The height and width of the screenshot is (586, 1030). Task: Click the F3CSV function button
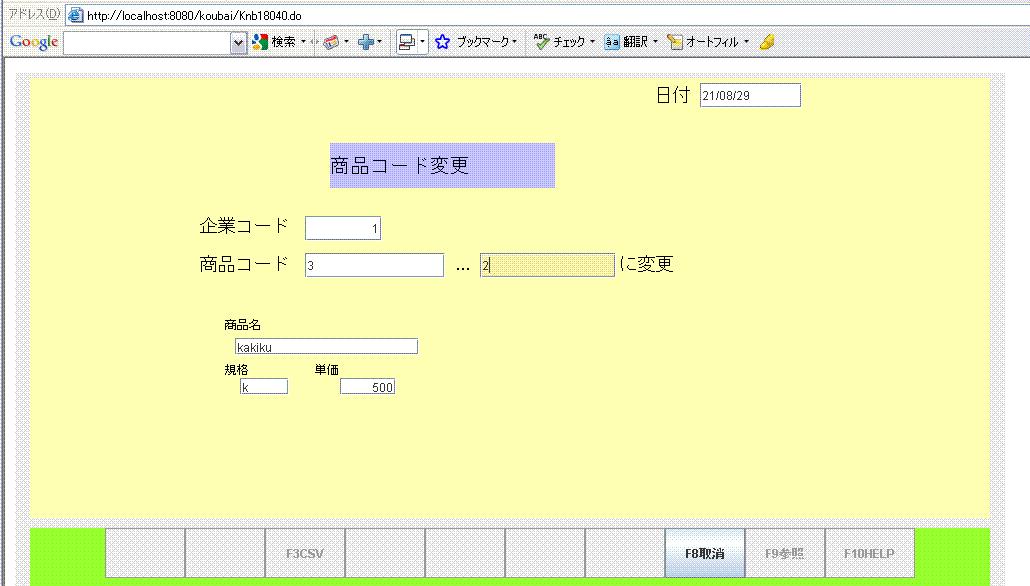point(305,553)
